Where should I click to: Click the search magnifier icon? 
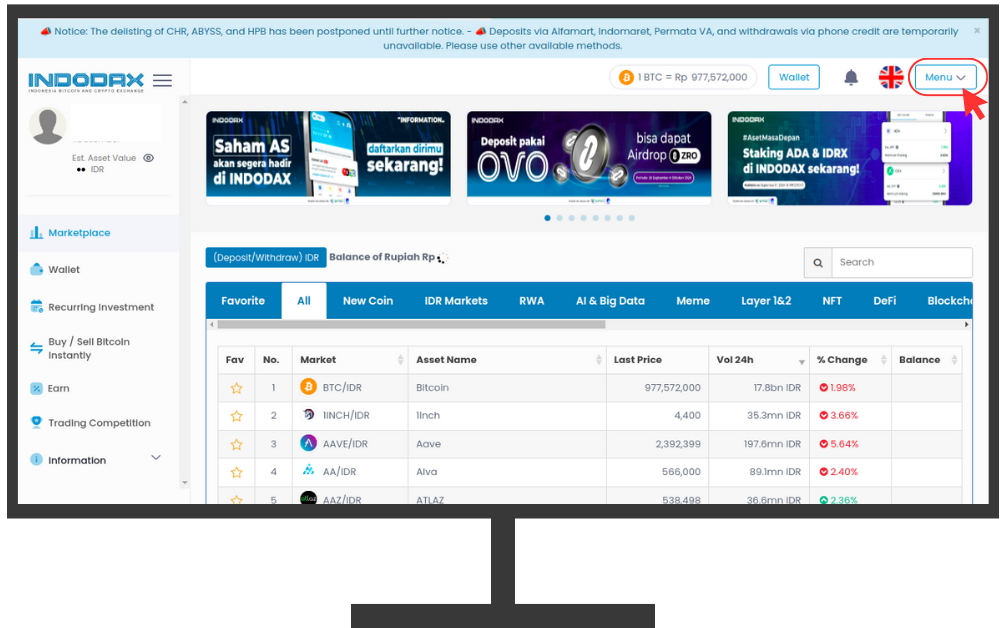pos(818,263)
